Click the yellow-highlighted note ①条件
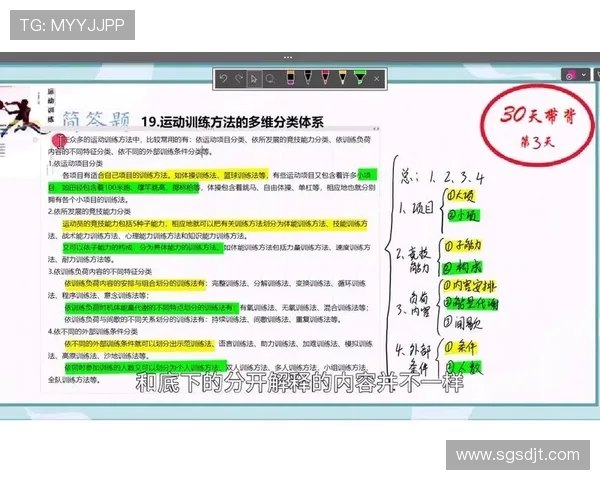 [461, 348]
